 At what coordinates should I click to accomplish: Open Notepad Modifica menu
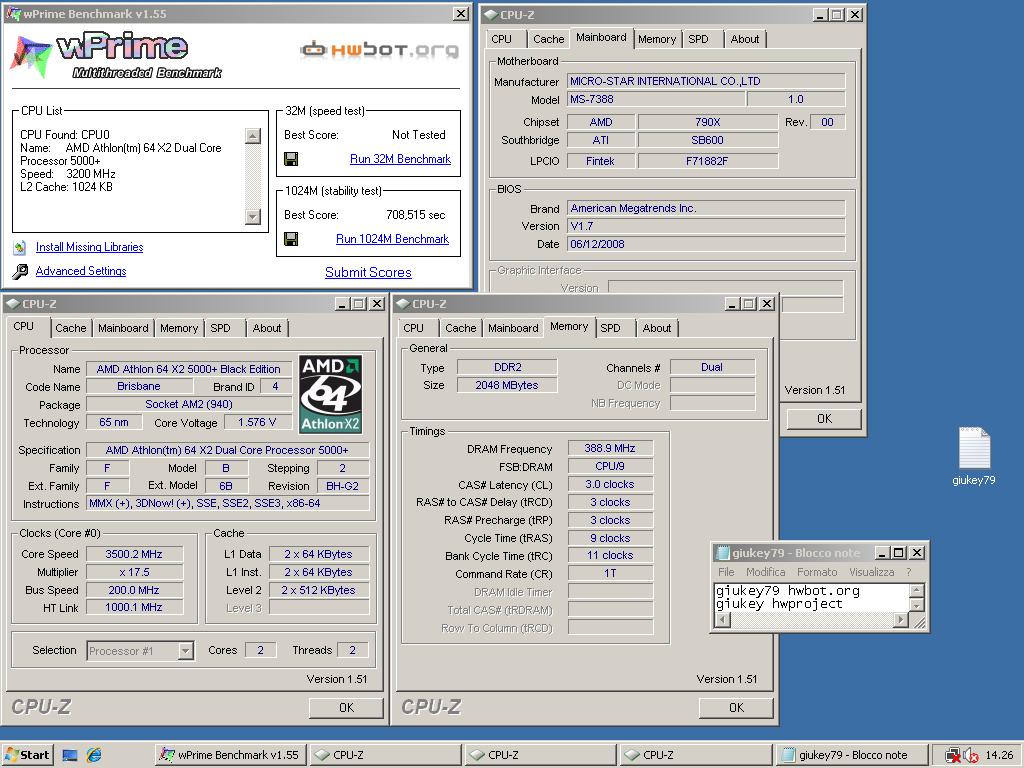point(766,571)
